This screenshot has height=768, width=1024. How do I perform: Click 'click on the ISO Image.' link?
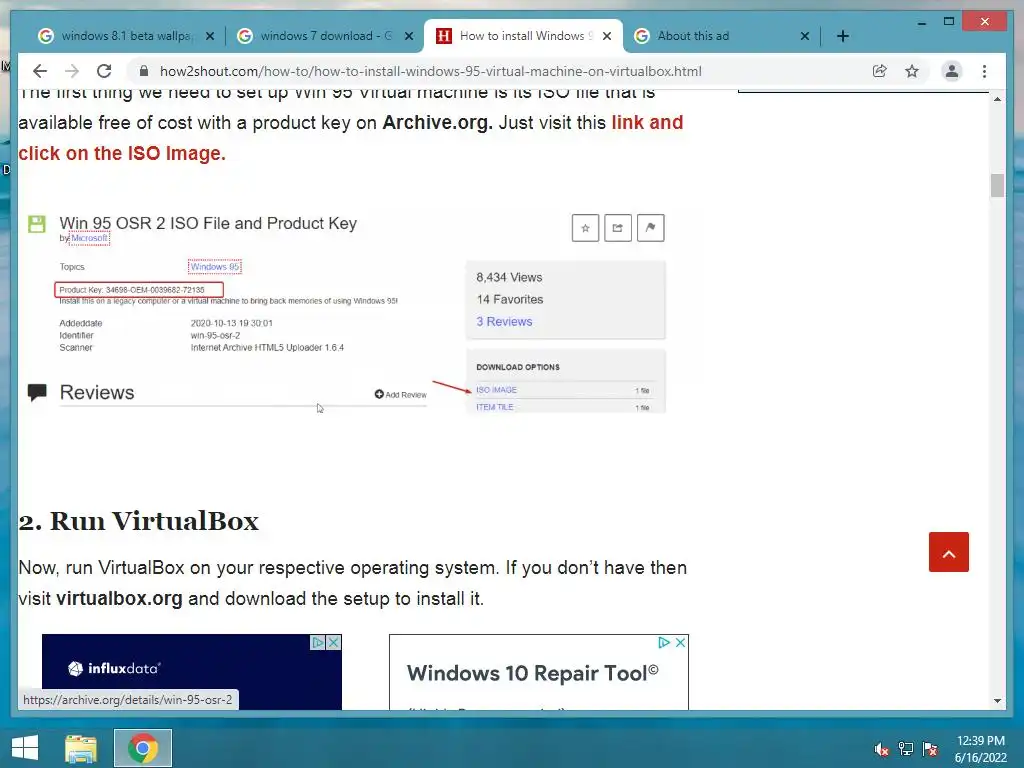coord(122,153)
